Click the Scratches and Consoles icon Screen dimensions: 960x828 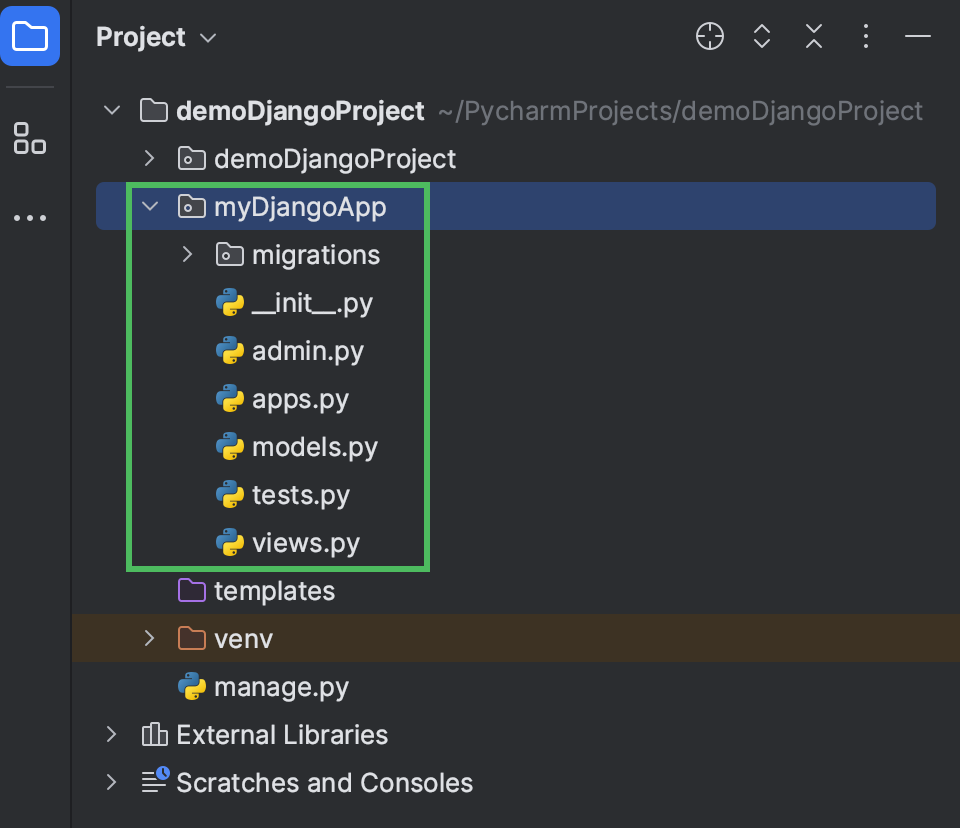[x=154, y=783]
